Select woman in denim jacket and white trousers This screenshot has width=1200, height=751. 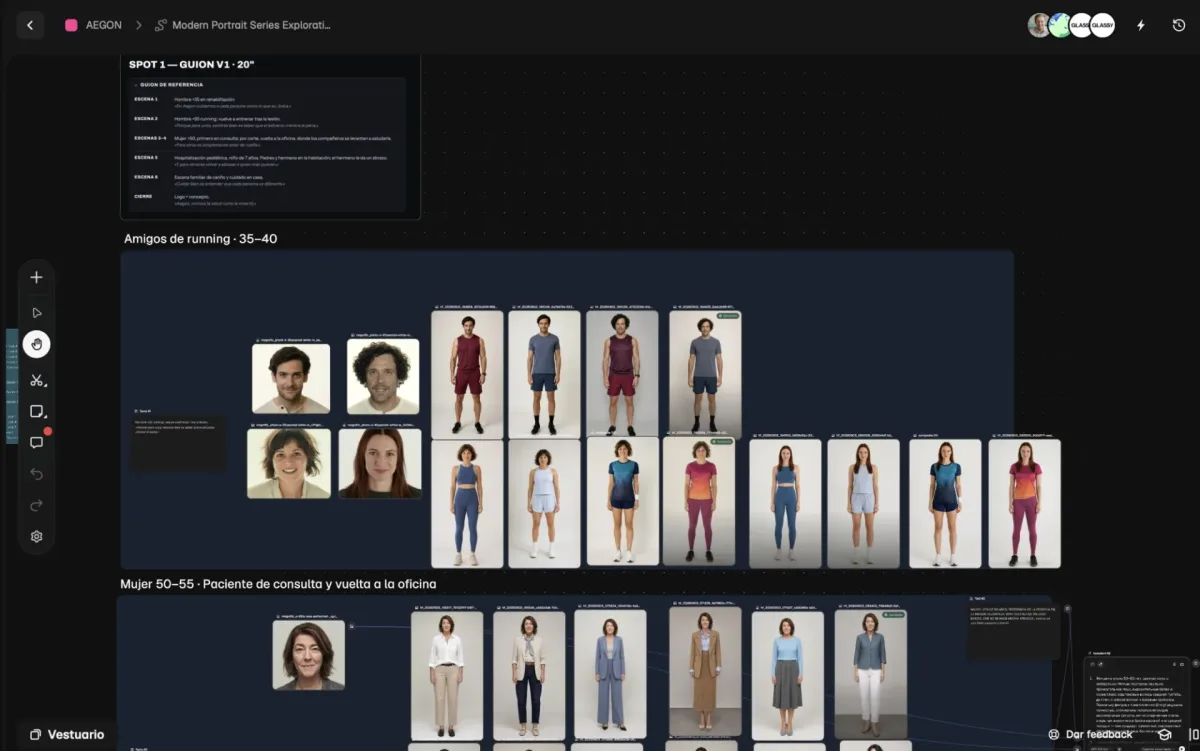[870, 675]
